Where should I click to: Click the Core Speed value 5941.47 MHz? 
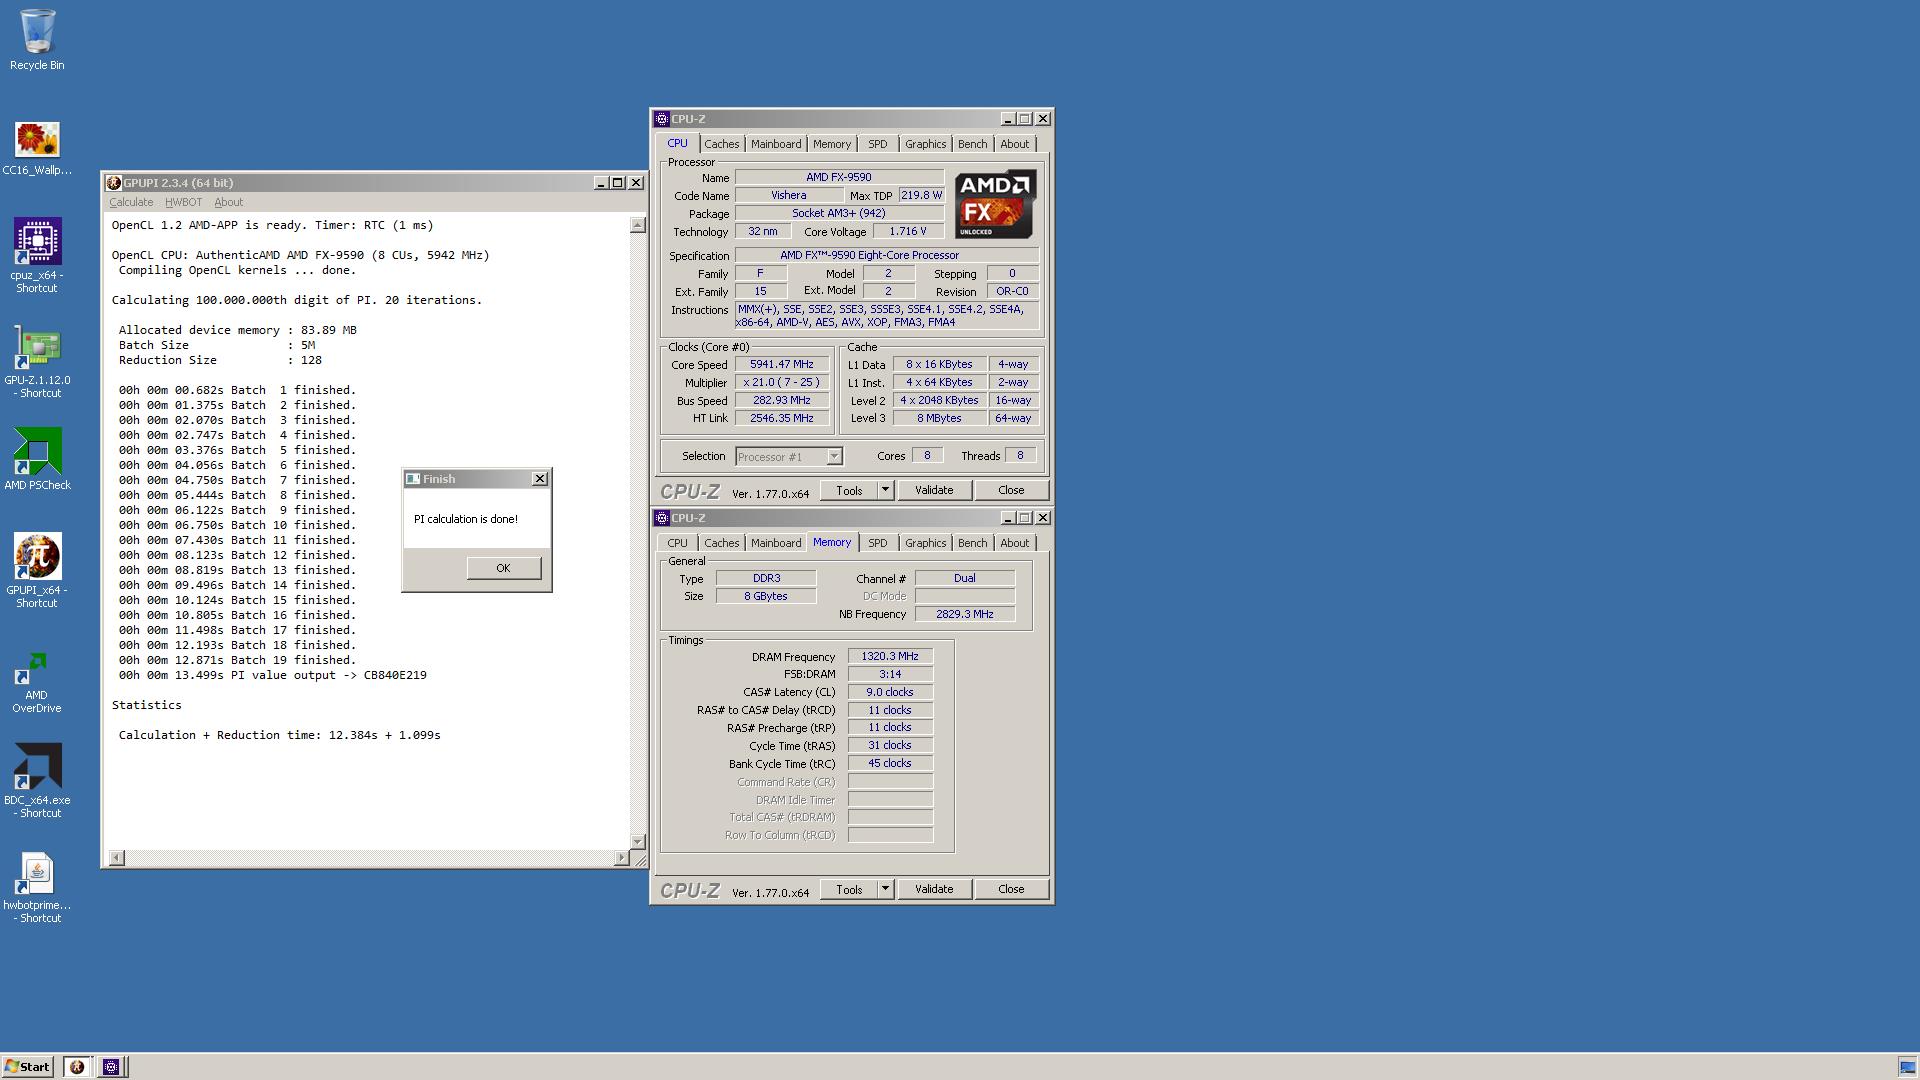pyautogui.click(x=781, y=364)
